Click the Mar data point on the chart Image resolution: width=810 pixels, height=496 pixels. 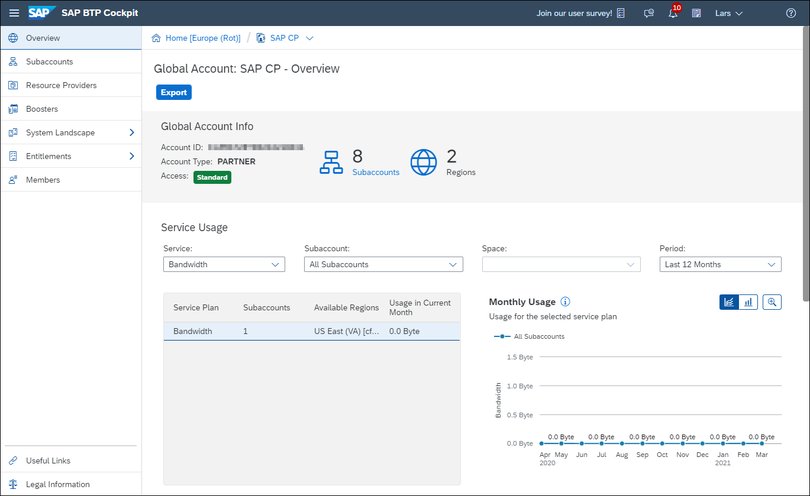[x=762, y=443]
